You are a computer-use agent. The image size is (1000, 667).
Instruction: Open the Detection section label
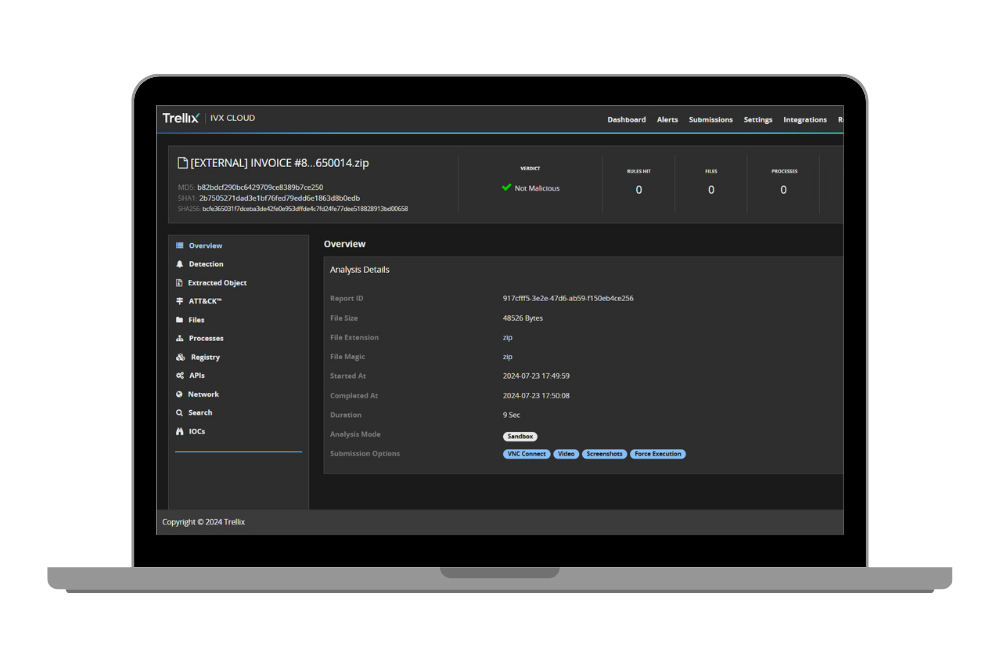pos(206,264)
